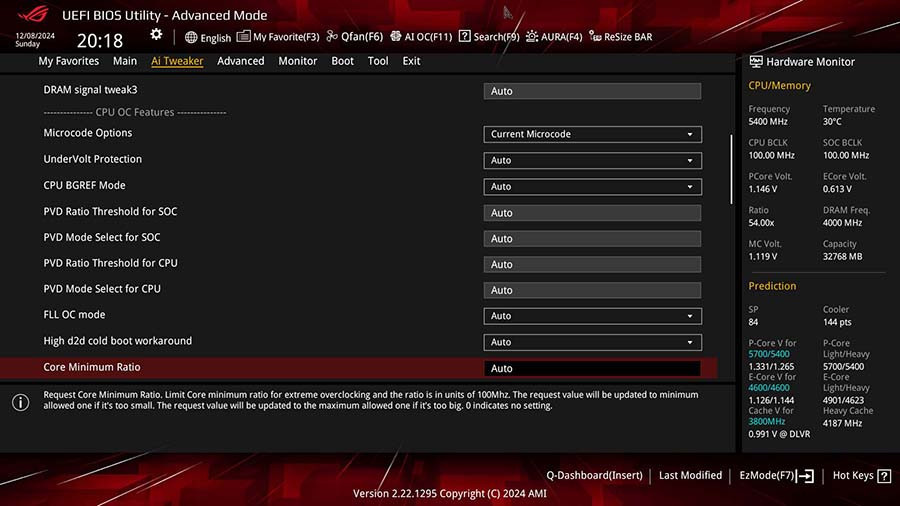This screenshot has height=506, width=900.
Task: Go to the Monitor tab
Action: (297, 61)
